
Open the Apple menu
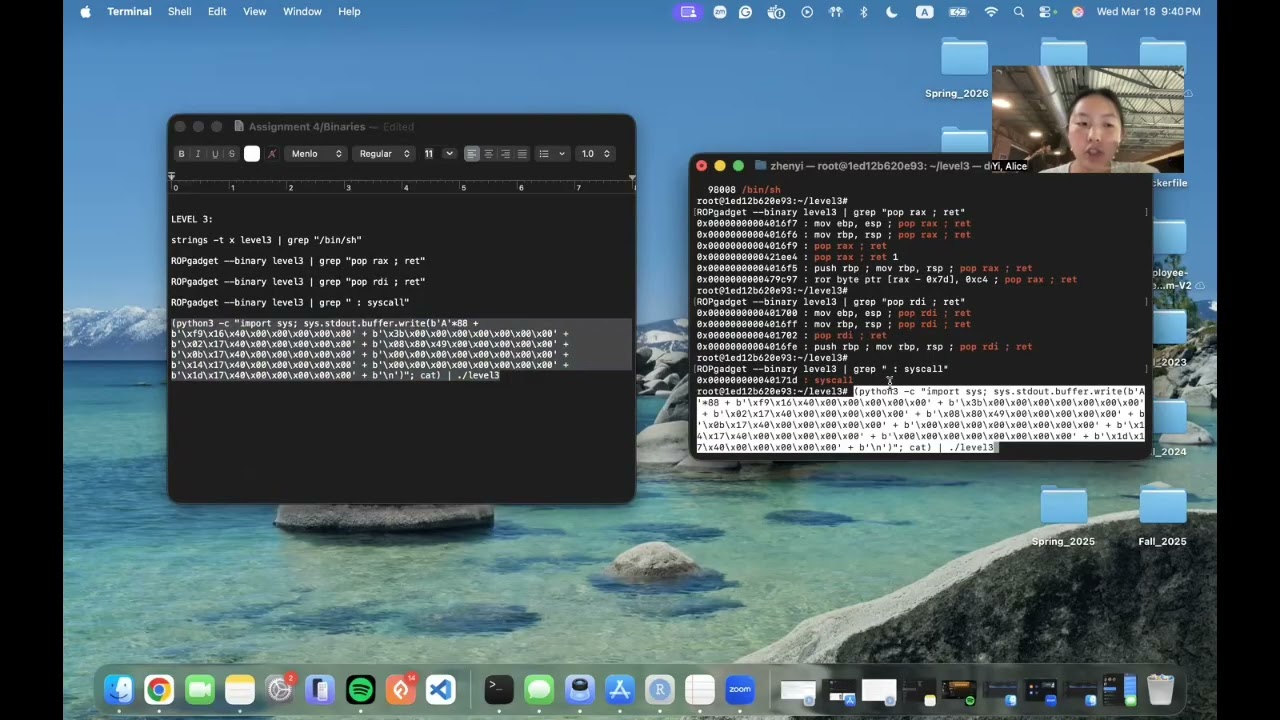85,12
